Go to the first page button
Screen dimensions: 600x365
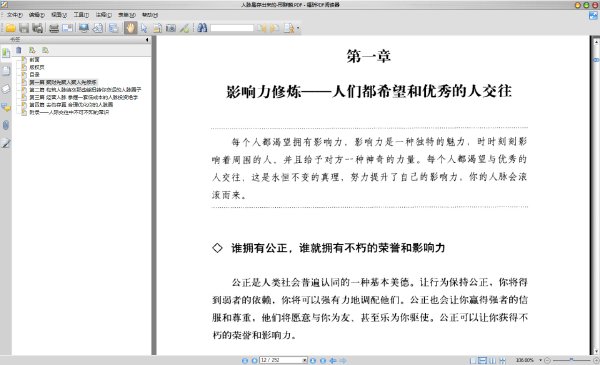point(245,360)
